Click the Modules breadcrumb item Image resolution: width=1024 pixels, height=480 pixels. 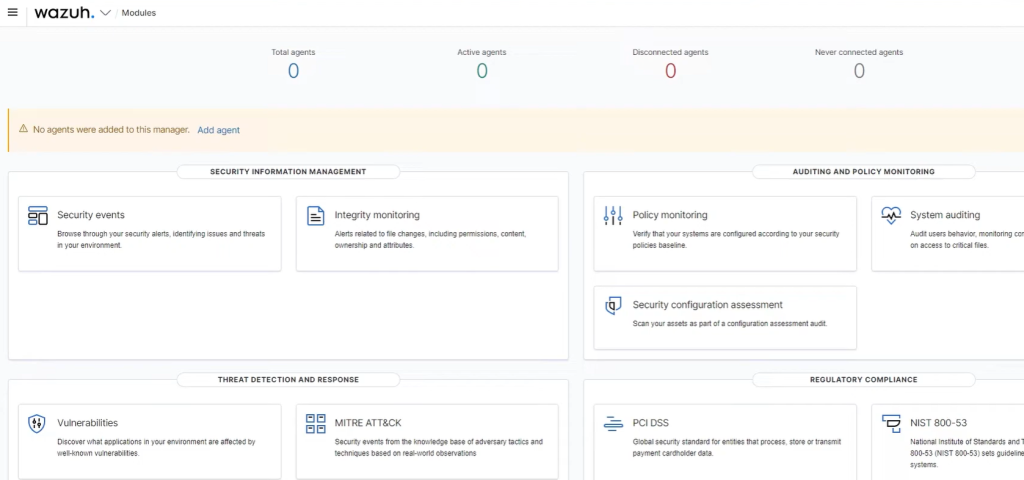[138, 13]
